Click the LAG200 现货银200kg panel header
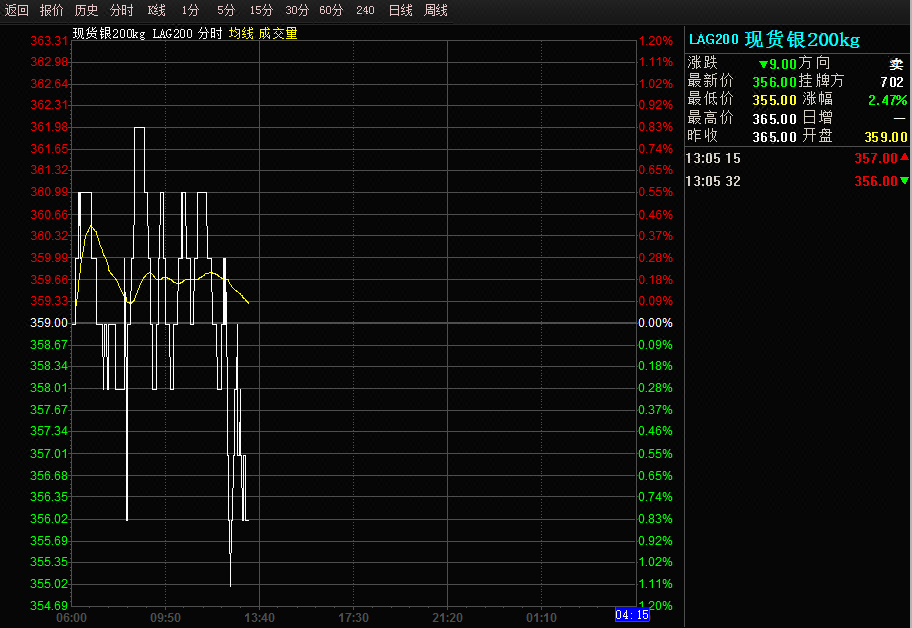Viewport: 912px width, 628px height. point(774,40)
